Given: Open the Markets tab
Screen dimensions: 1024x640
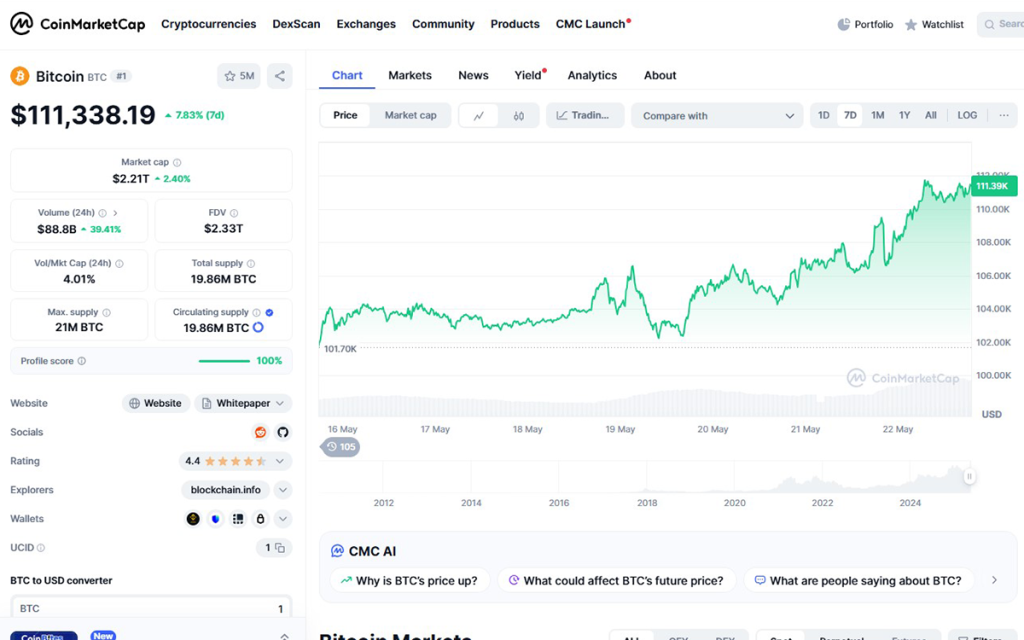Looking at the screenshot, I should pyautogui.click(x=409, y=75).
